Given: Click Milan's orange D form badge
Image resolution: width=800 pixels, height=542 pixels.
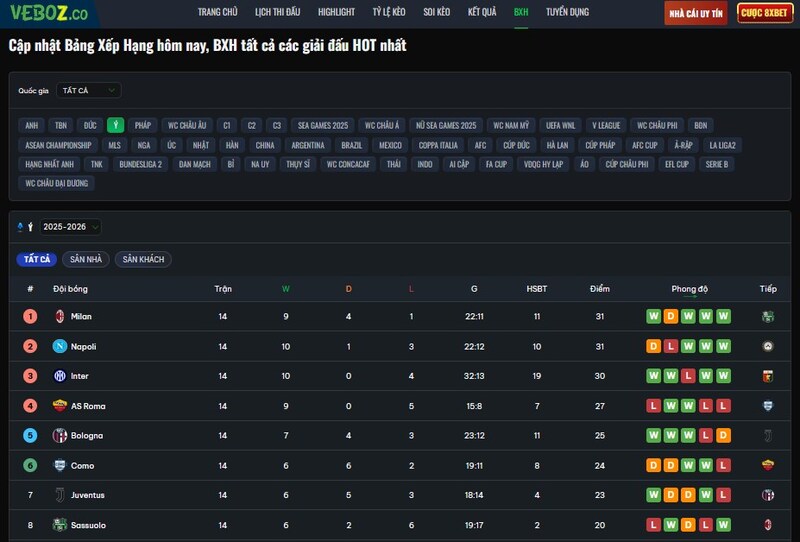Looking at the screenshot, I should pos(669,316).
